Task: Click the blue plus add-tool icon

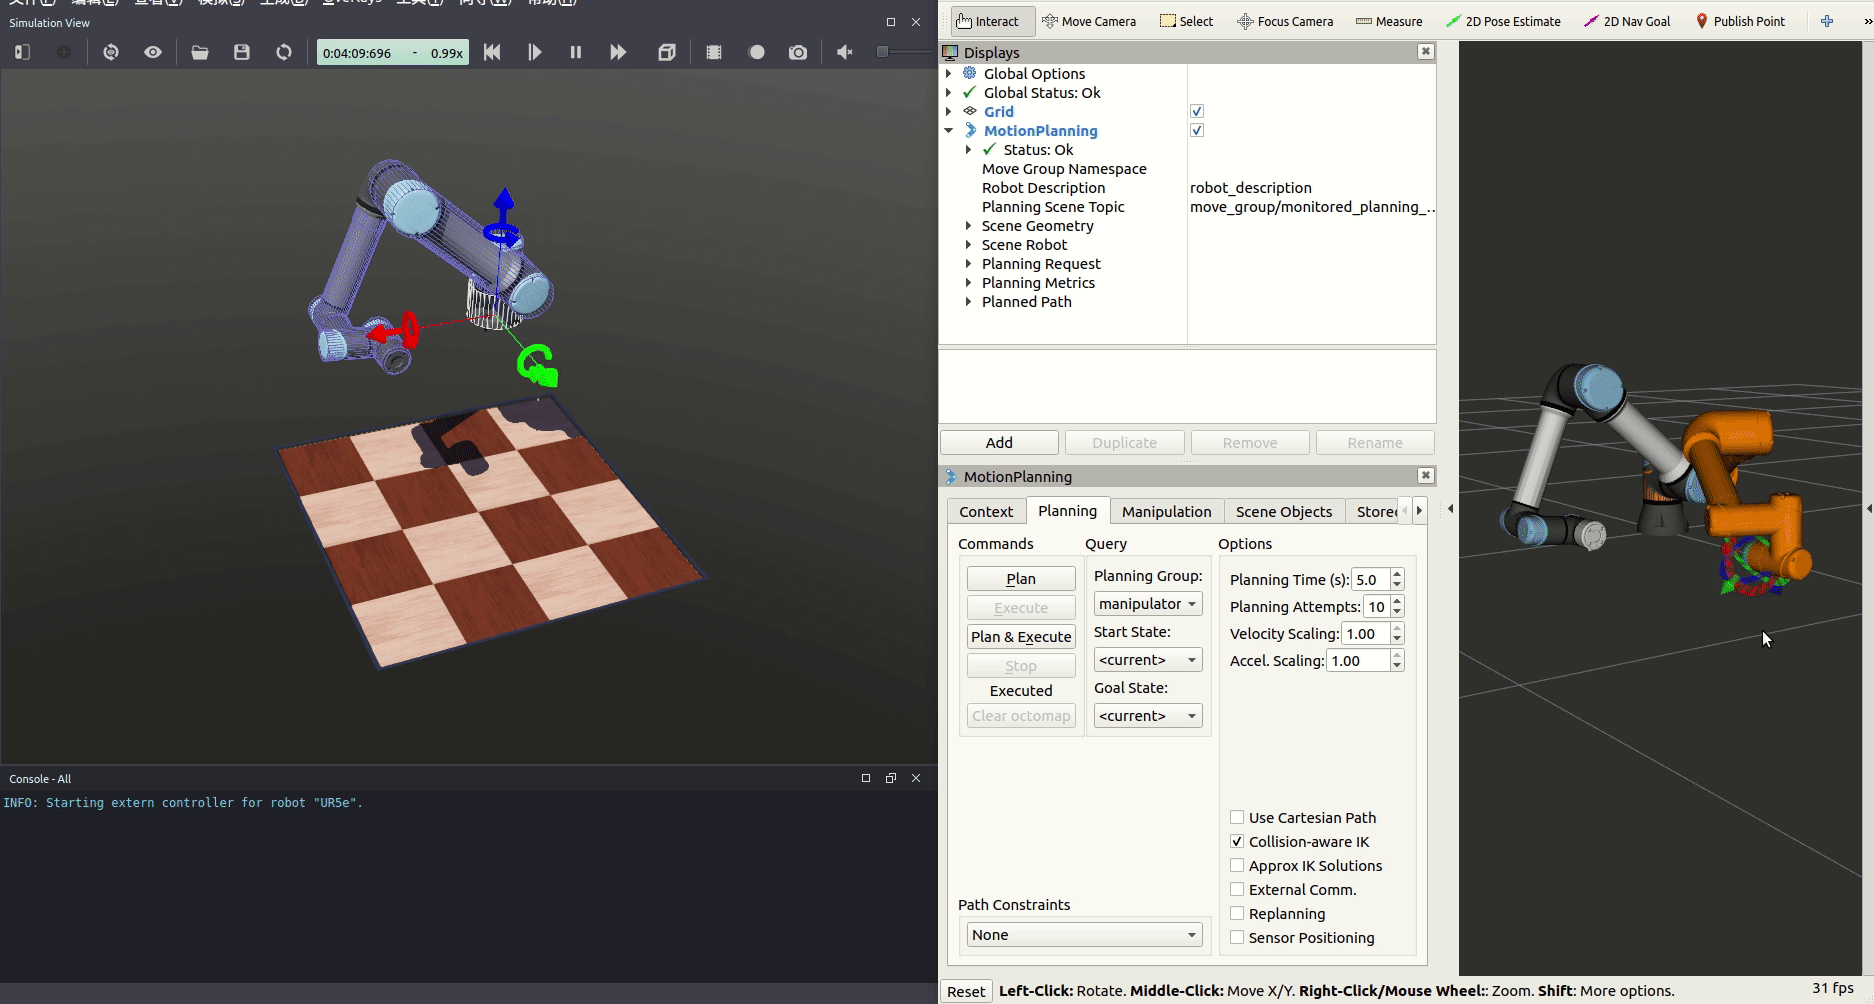Action: [1827, 21]
